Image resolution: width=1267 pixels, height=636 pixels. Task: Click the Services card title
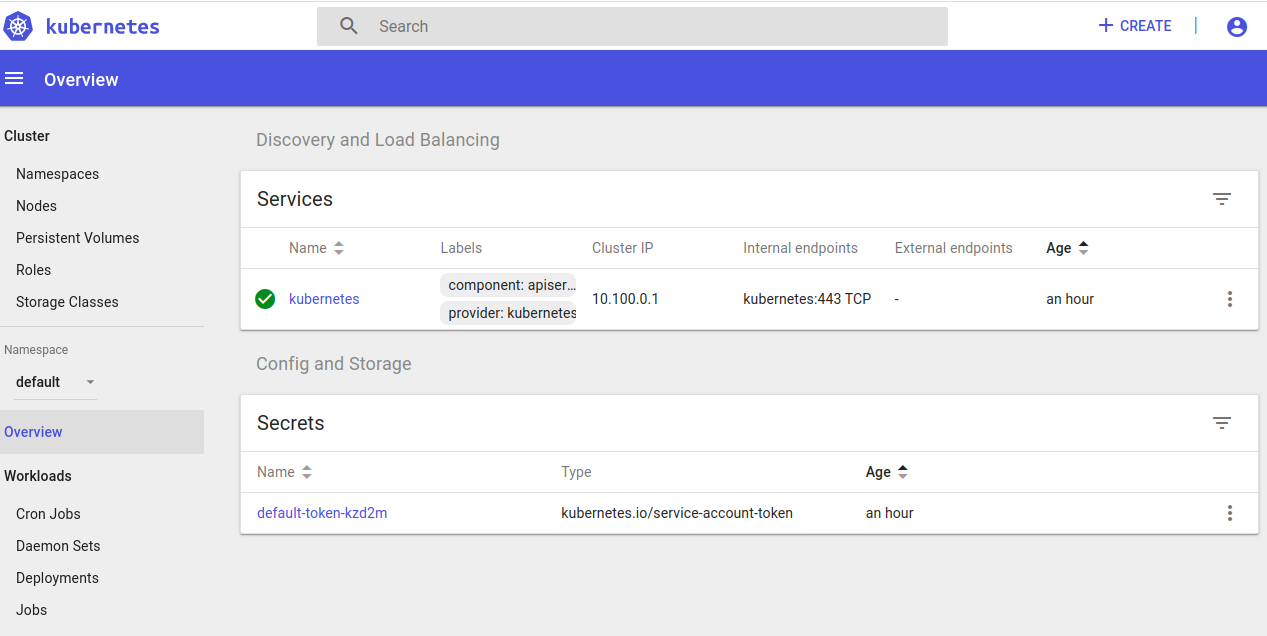click(295, 199)
